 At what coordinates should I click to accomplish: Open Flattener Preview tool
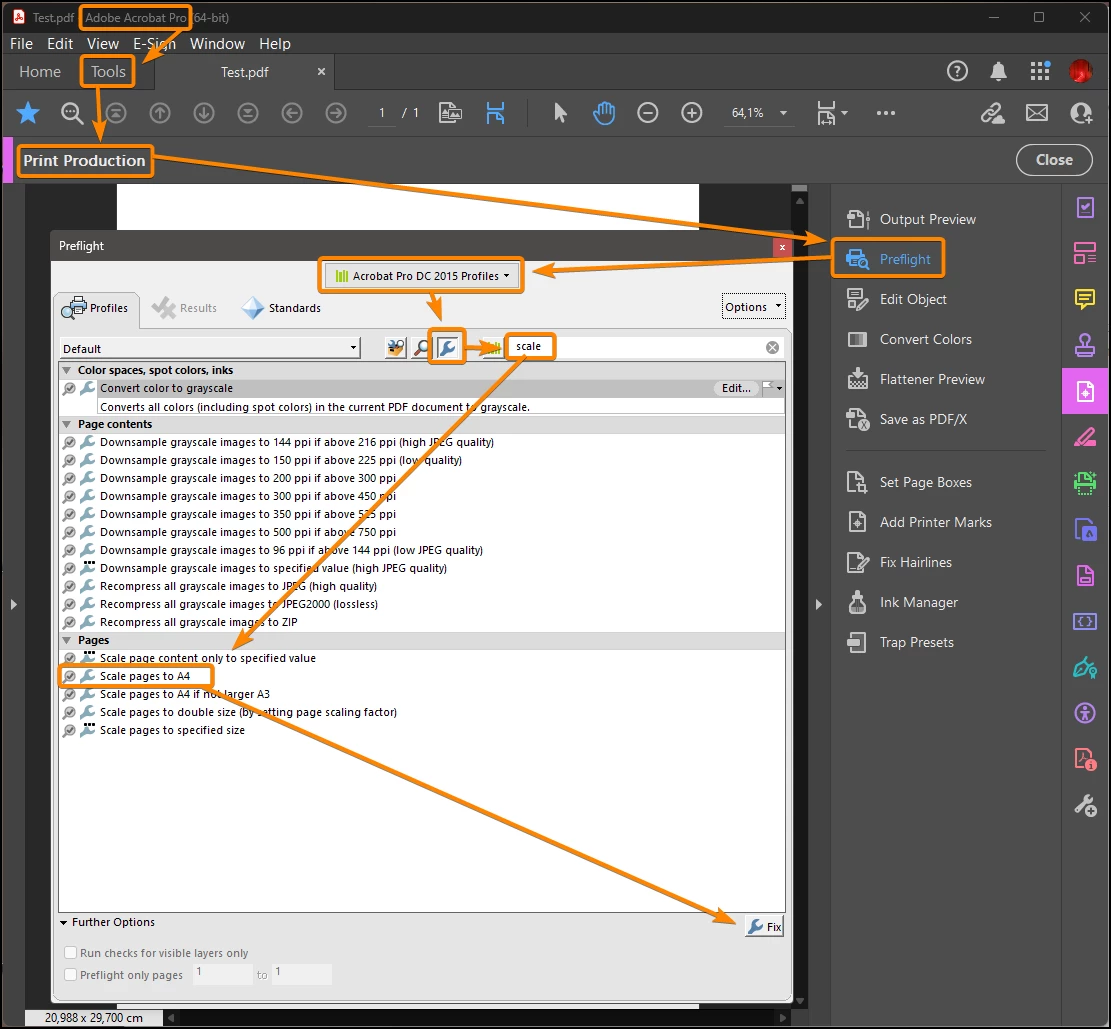coord(916,379)
